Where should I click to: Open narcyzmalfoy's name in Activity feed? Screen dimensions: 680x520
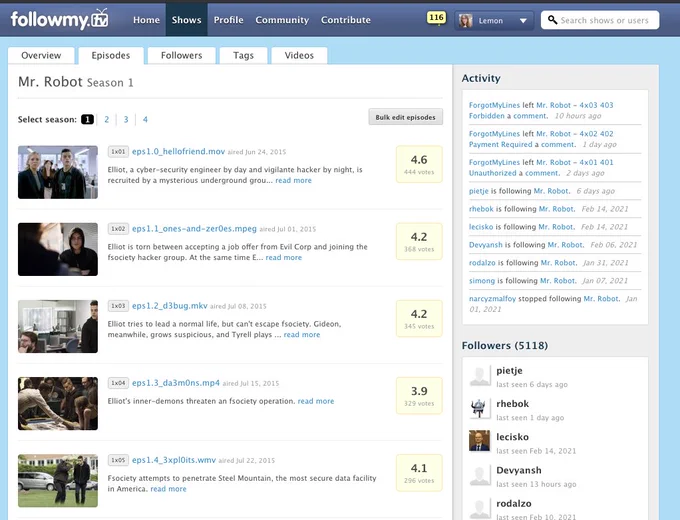pyautogui.click(x=492, y=299)
